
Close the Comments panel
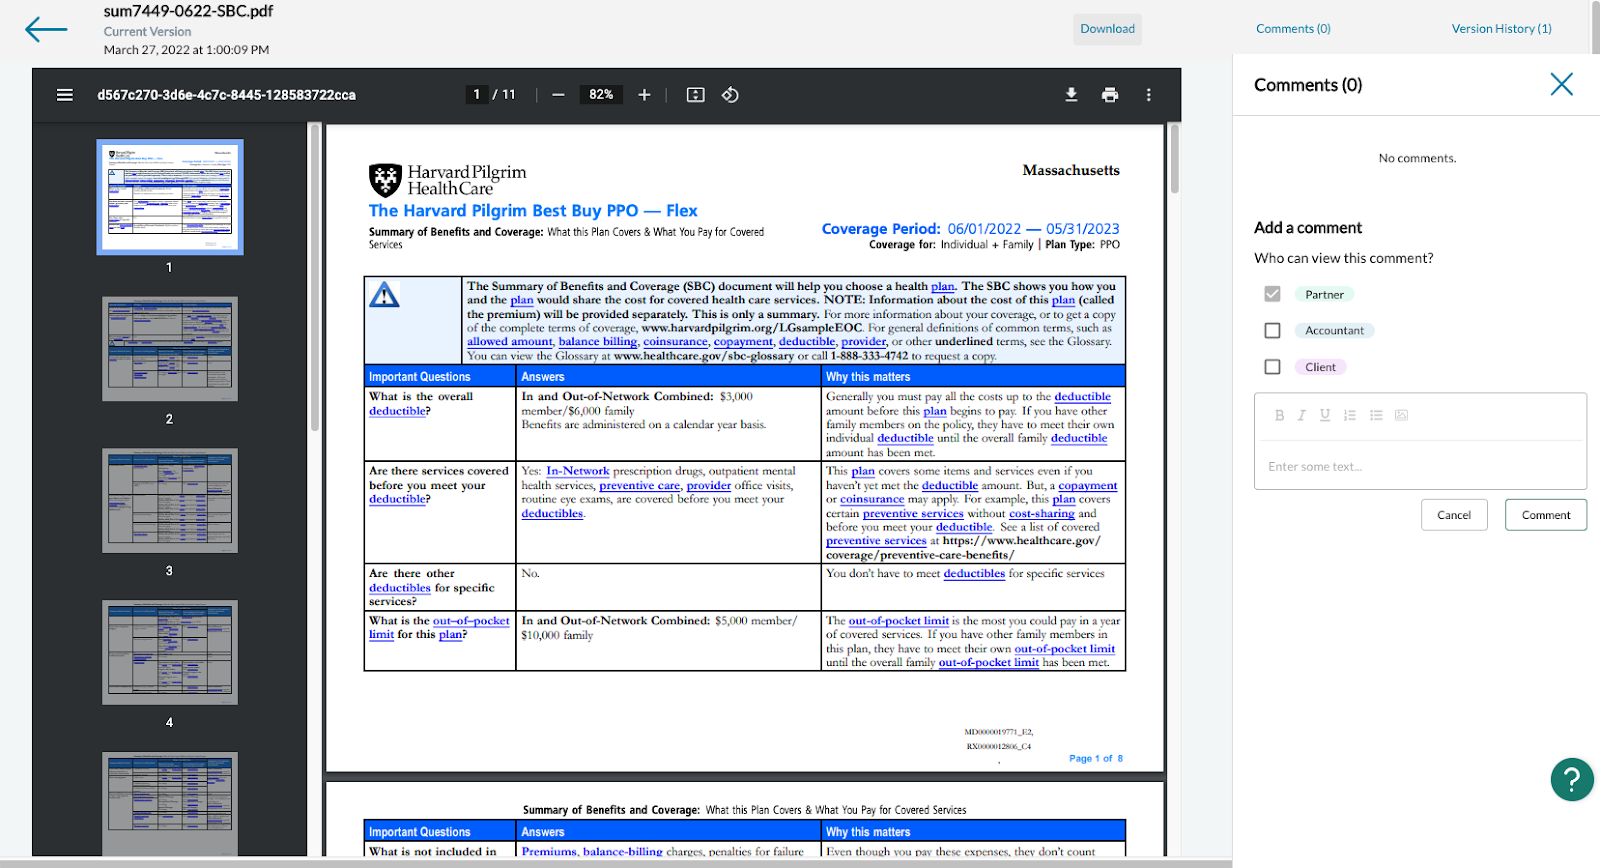[1561, 84]
